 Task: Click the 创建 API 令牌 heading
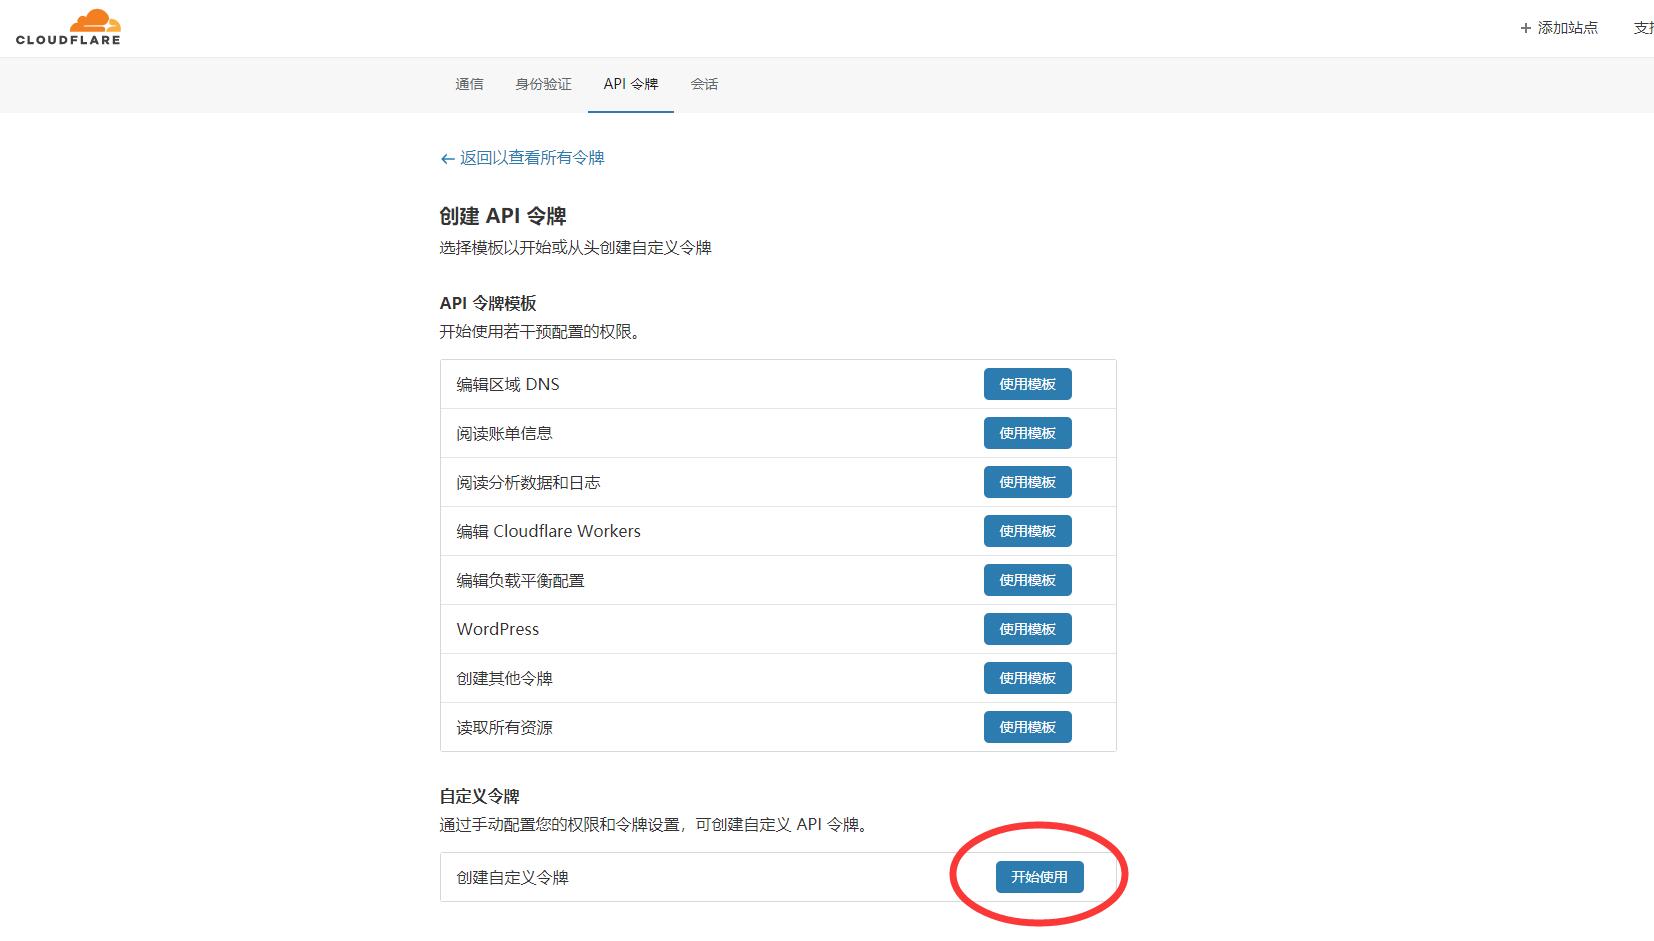(x=503, y=216)
